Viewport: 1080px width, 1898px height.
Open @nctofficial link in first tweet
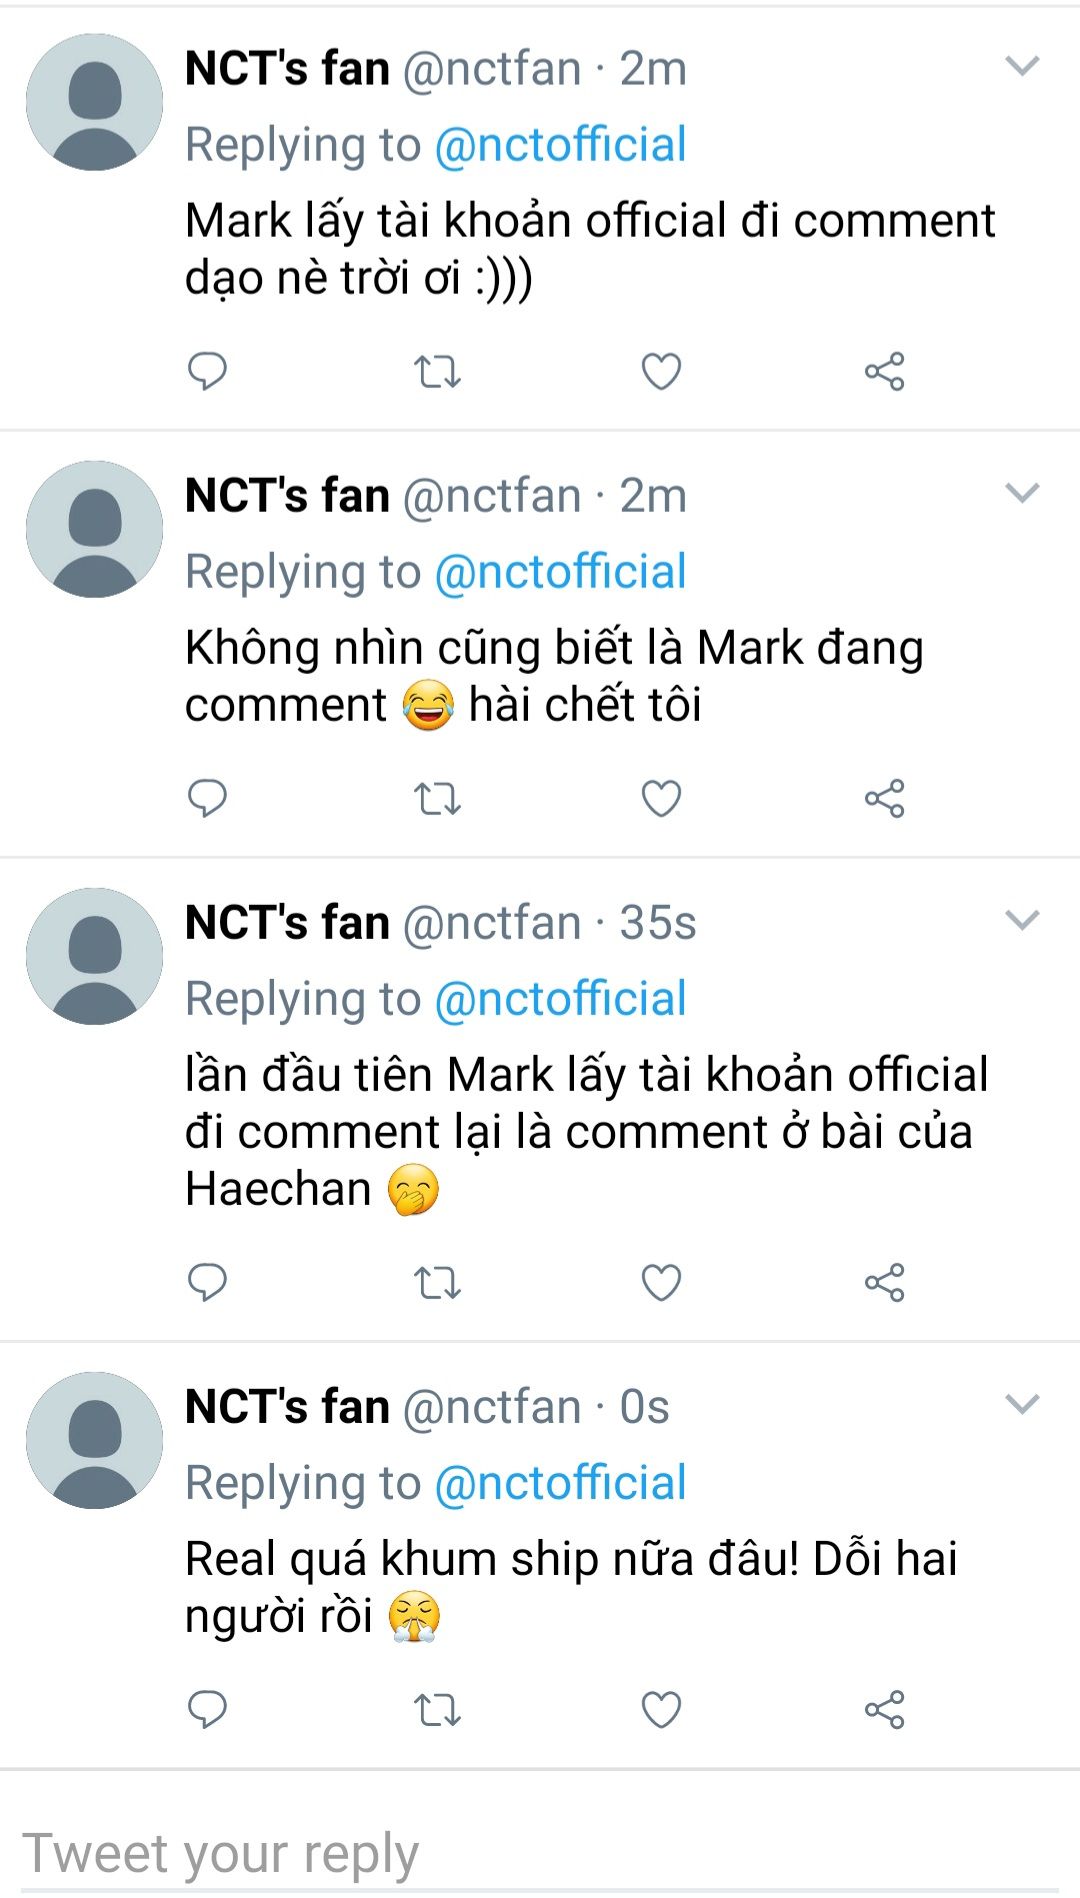560,145
